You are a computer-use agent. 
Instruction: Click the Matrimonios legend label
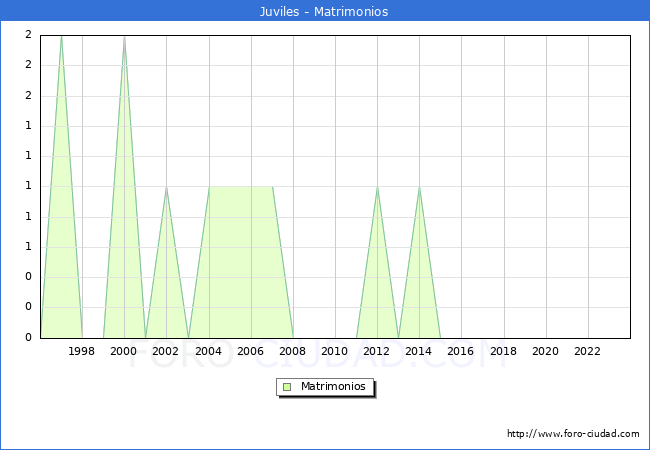333,387
